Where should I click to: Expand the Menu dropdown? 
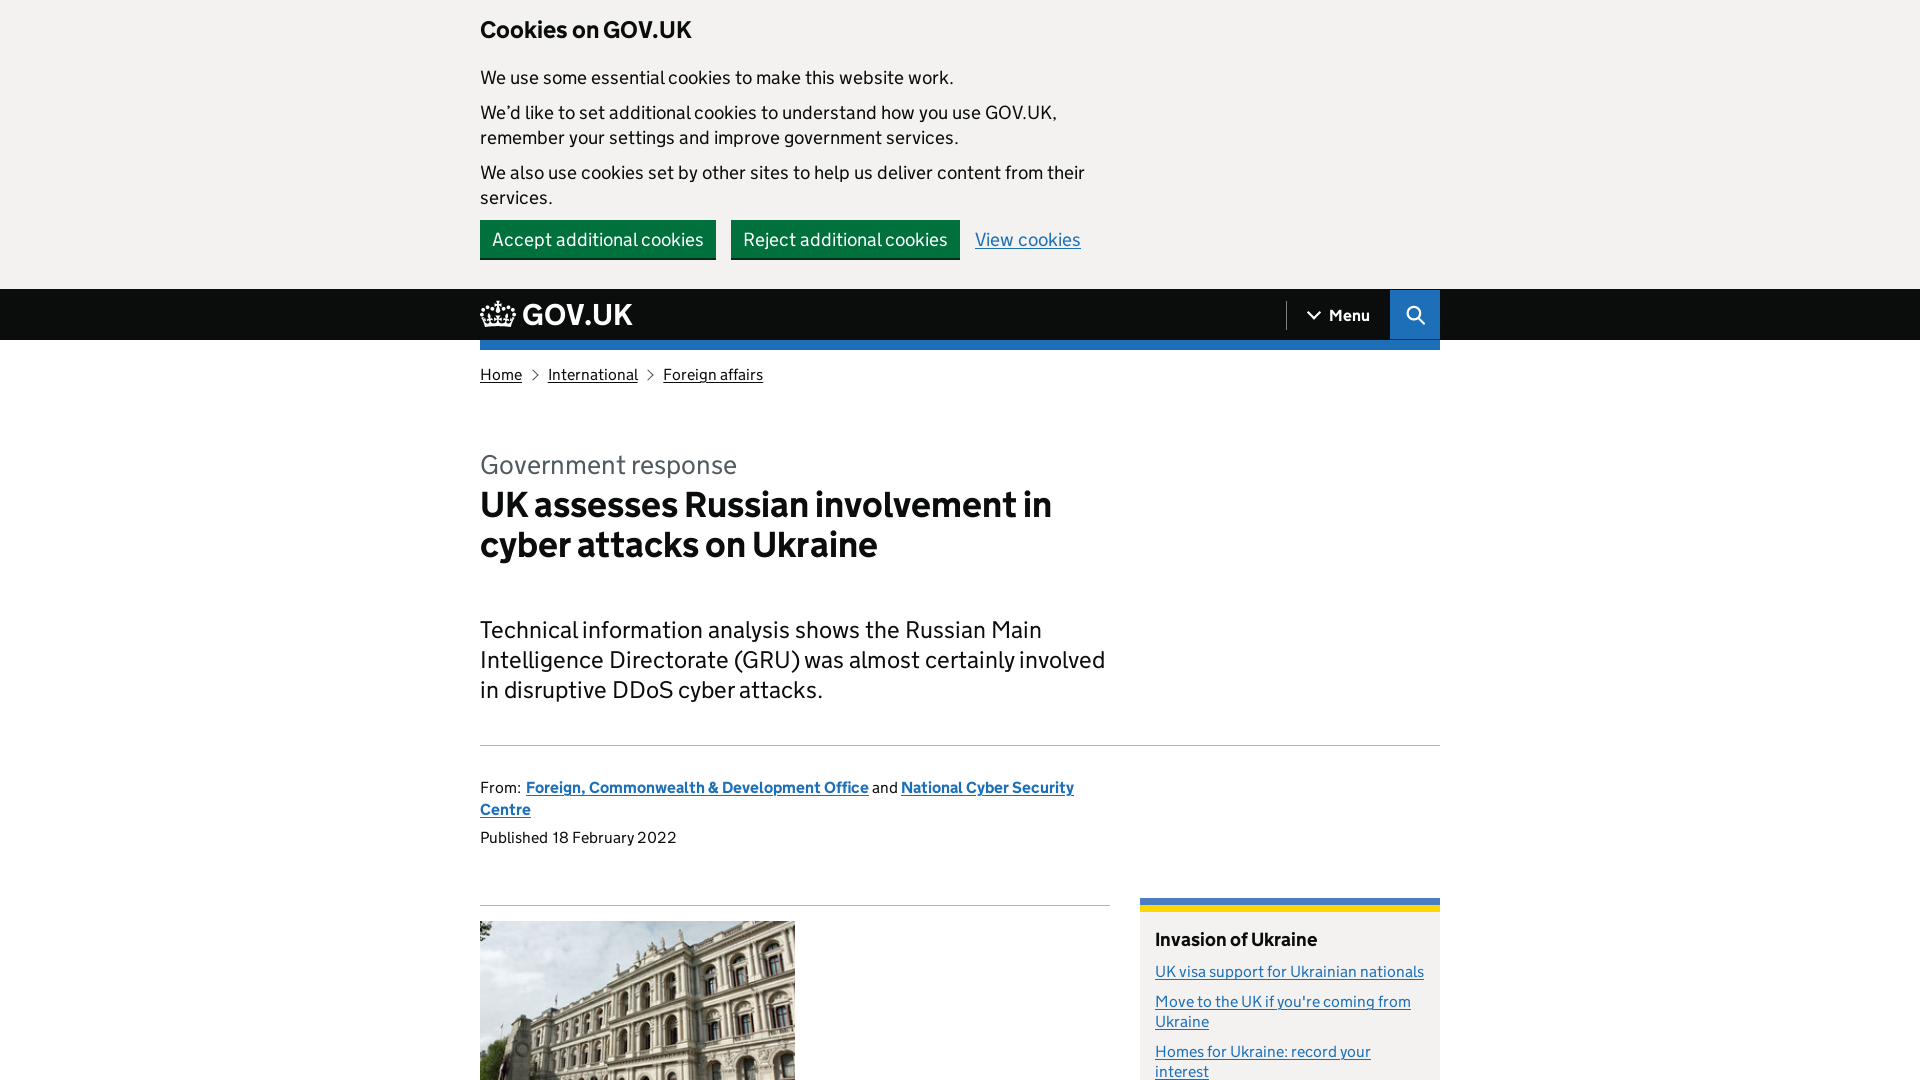[1338, 315]
